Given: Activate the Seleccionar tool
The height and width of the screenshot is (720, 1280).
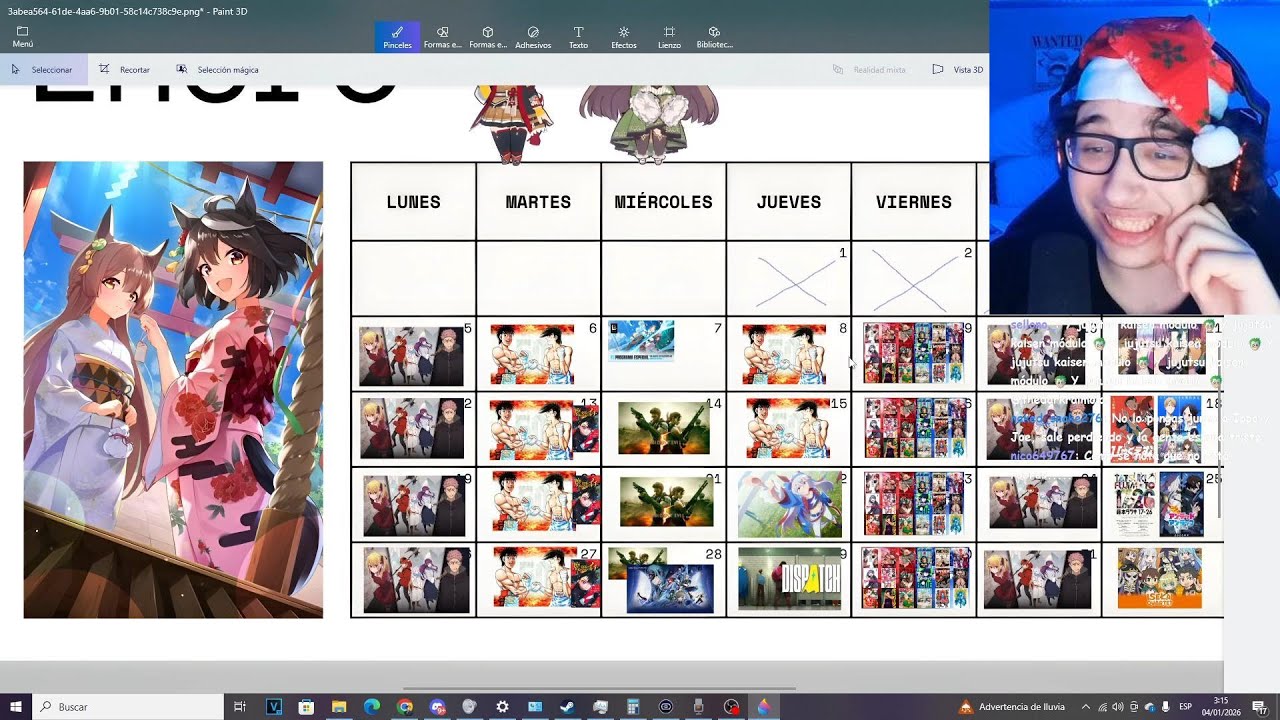Looking at the screenshot, I should click(x=42, y=70).
